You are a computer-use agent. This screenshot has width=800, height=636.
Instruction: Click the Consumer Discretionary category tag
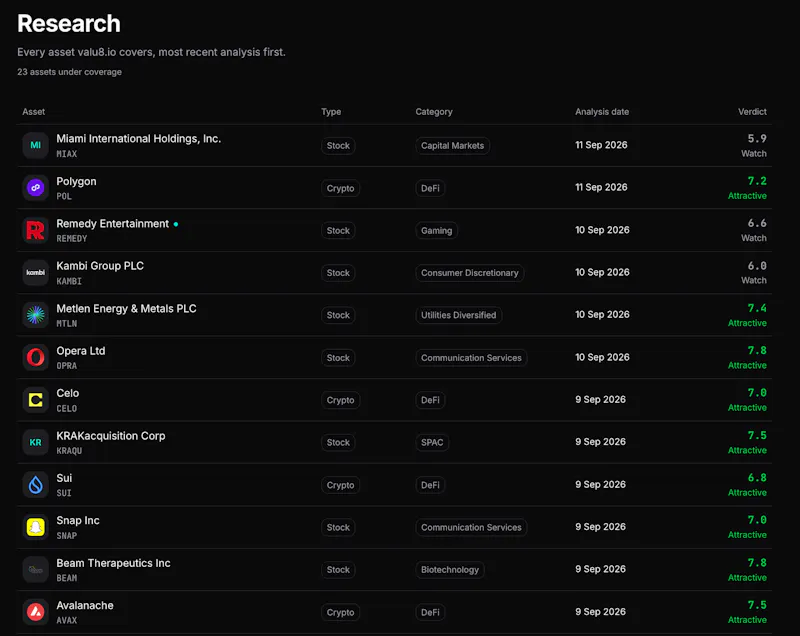tap(469, 273)
